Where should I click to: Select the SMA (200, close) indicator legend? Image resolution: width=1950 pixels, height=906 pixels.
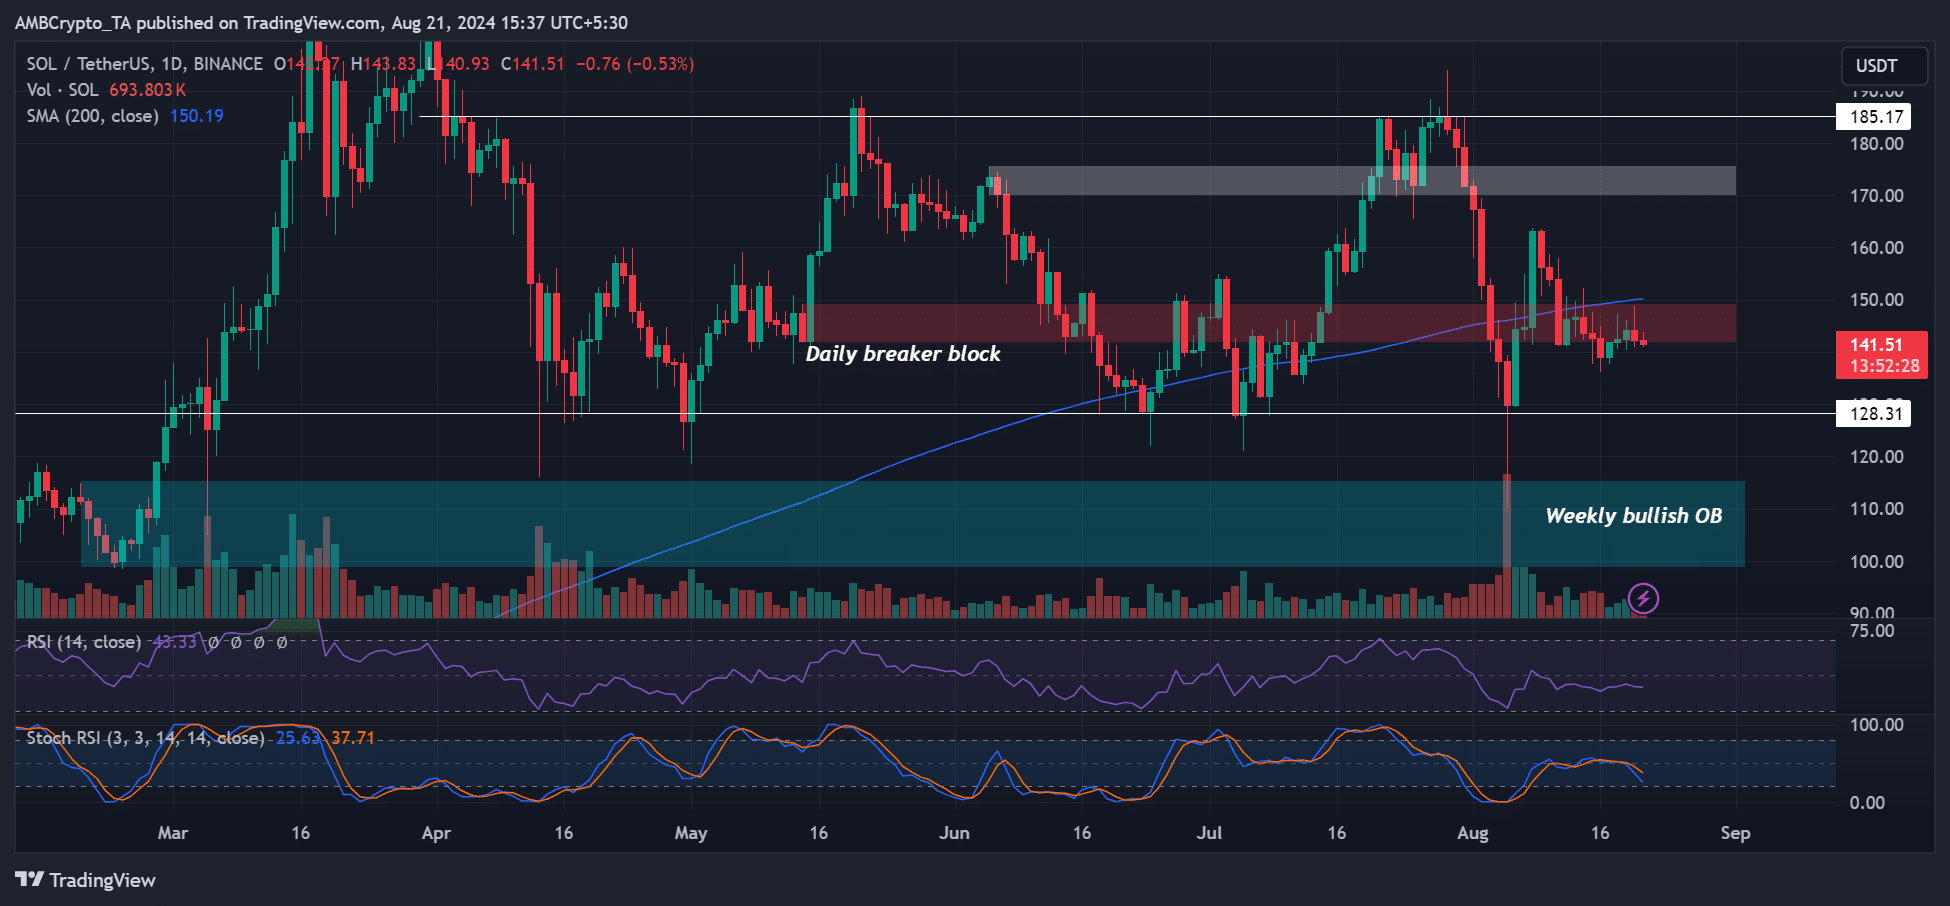92,116
